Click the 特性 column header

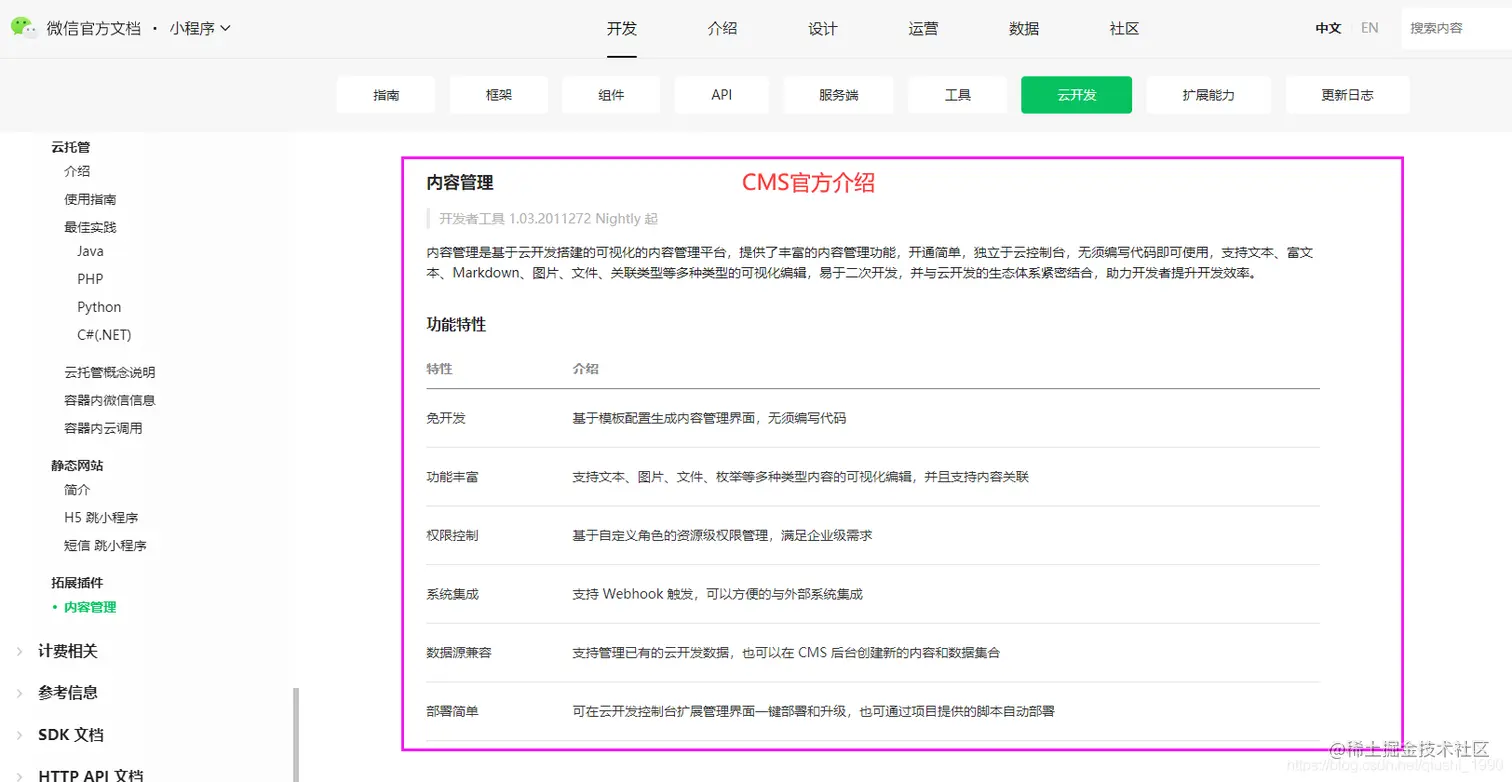[439, 368]
